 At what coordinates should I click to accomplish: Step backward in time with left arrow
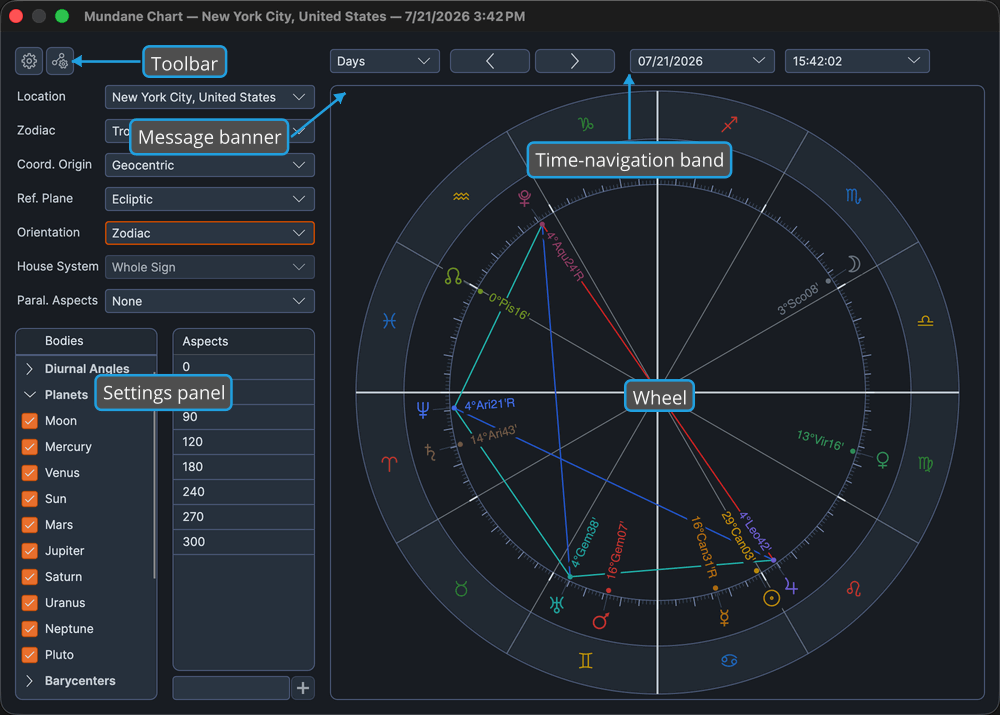pyautogui.click(x=490, y=61)
